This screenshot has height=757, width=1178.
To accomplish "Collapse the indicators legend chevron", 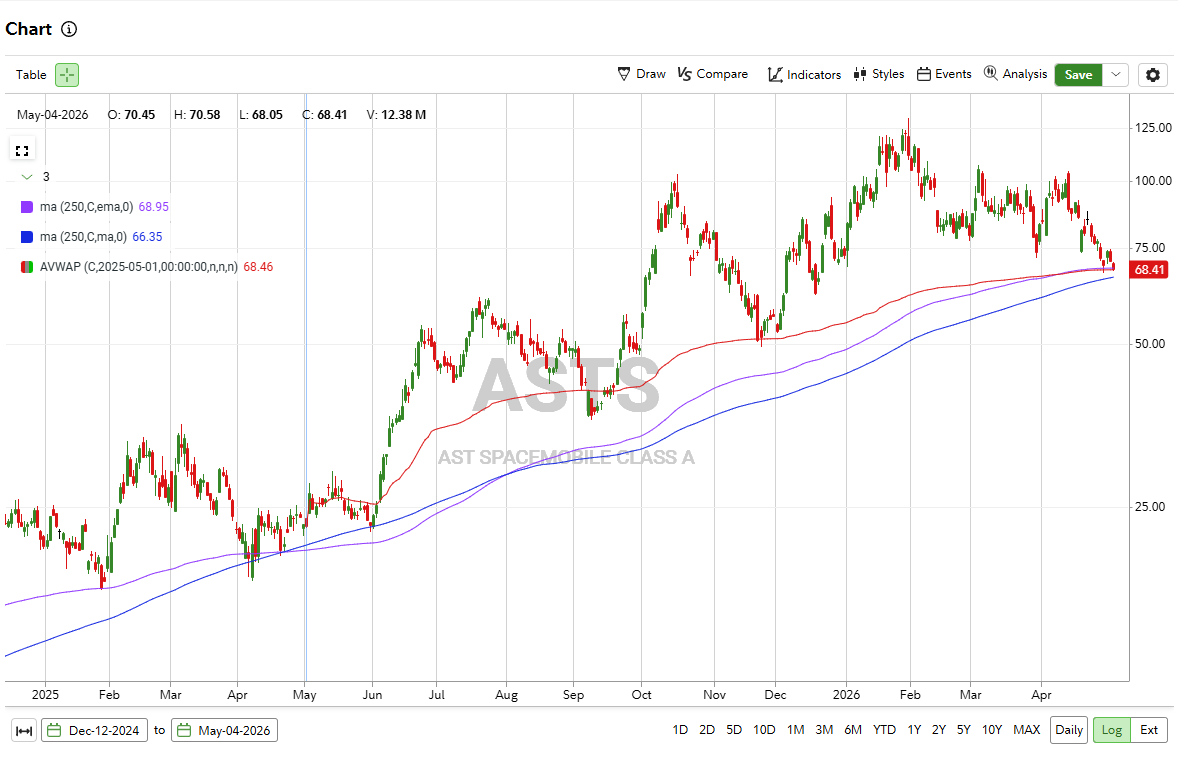I will pyautogui.click(x=27, y=177).
